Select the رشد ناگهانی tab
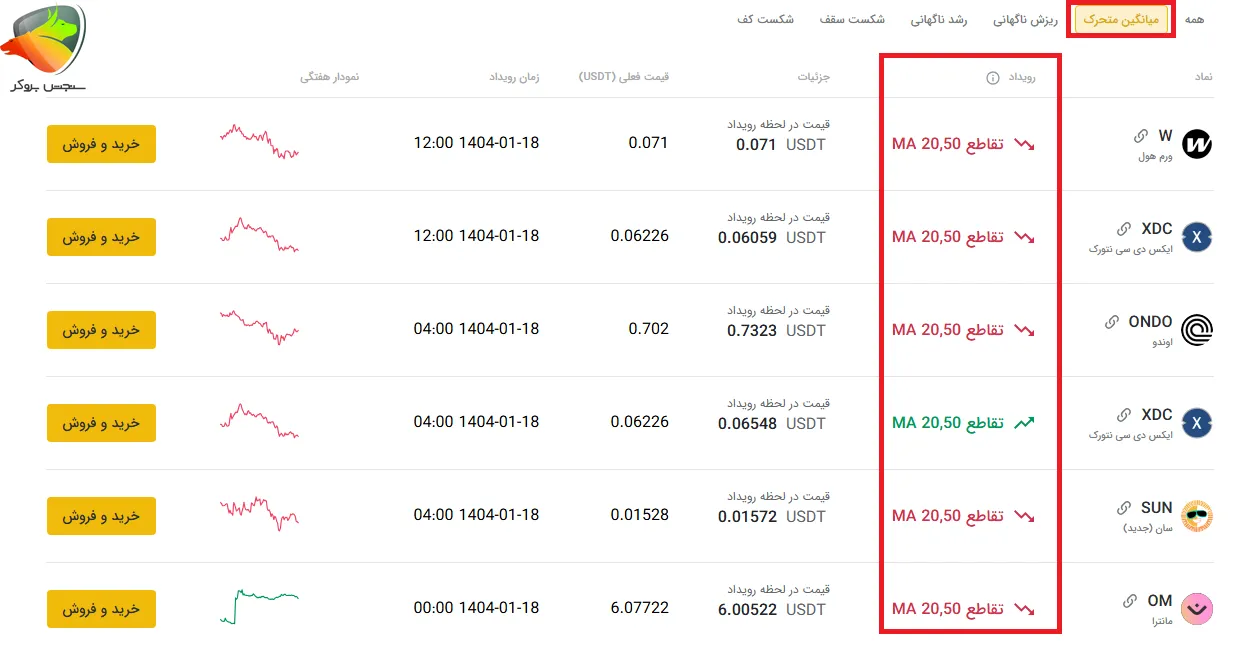The image size is (1246, 645). click(x=939, y=19)
